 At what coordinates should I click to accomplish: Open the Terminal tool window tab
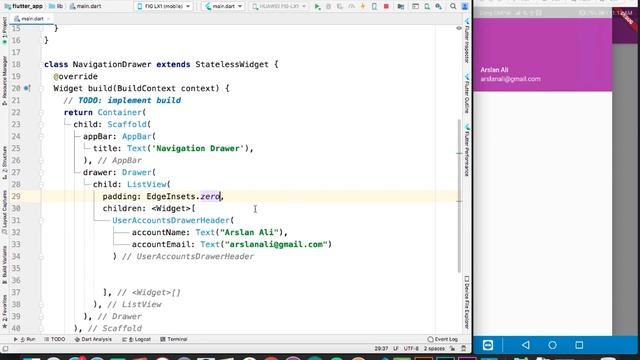coord(174,340)
